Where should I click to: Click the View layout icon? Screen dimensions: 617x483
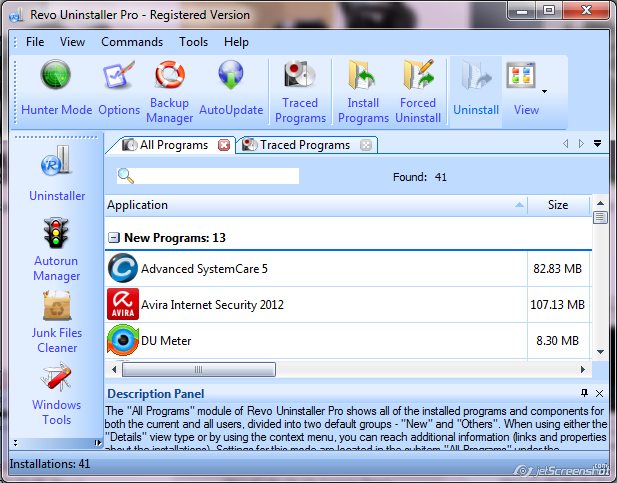[521, 75]
